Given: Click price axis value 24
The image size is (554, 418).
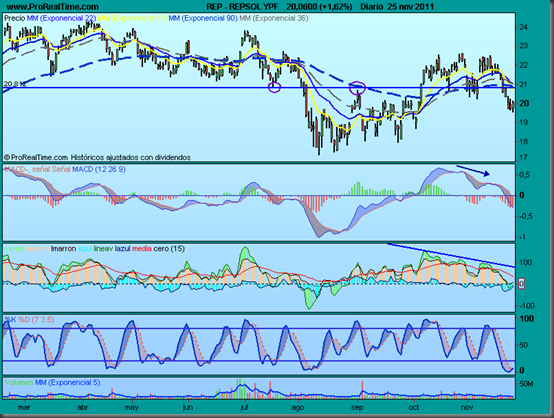Looking at the screenshot, I should pyautogui.click(x=524, y=27).
